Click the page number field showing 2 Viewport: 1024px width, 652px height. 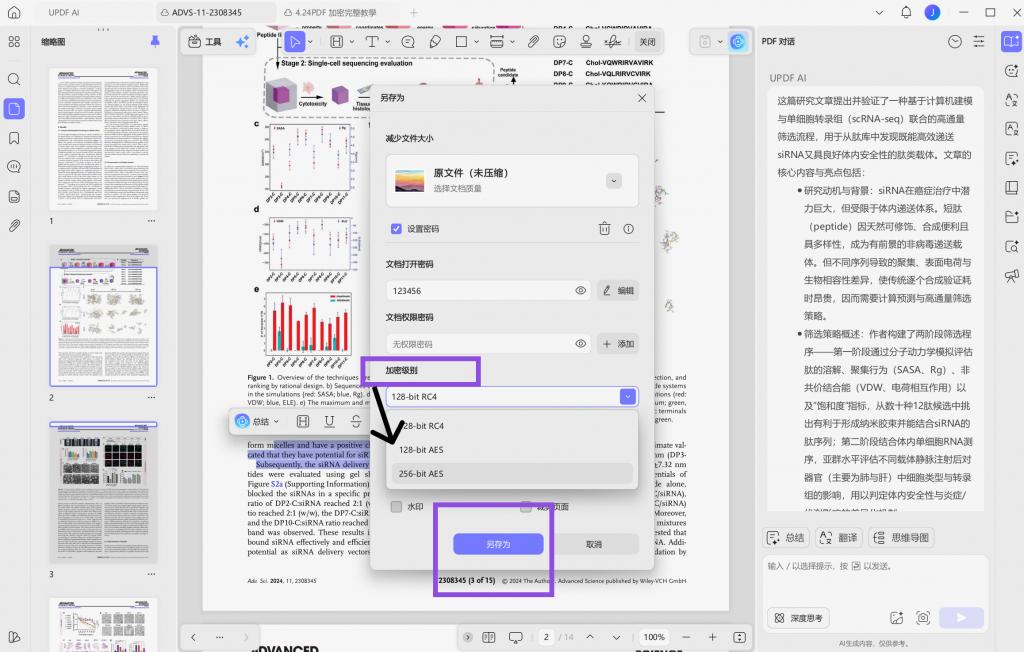point(546,637)
